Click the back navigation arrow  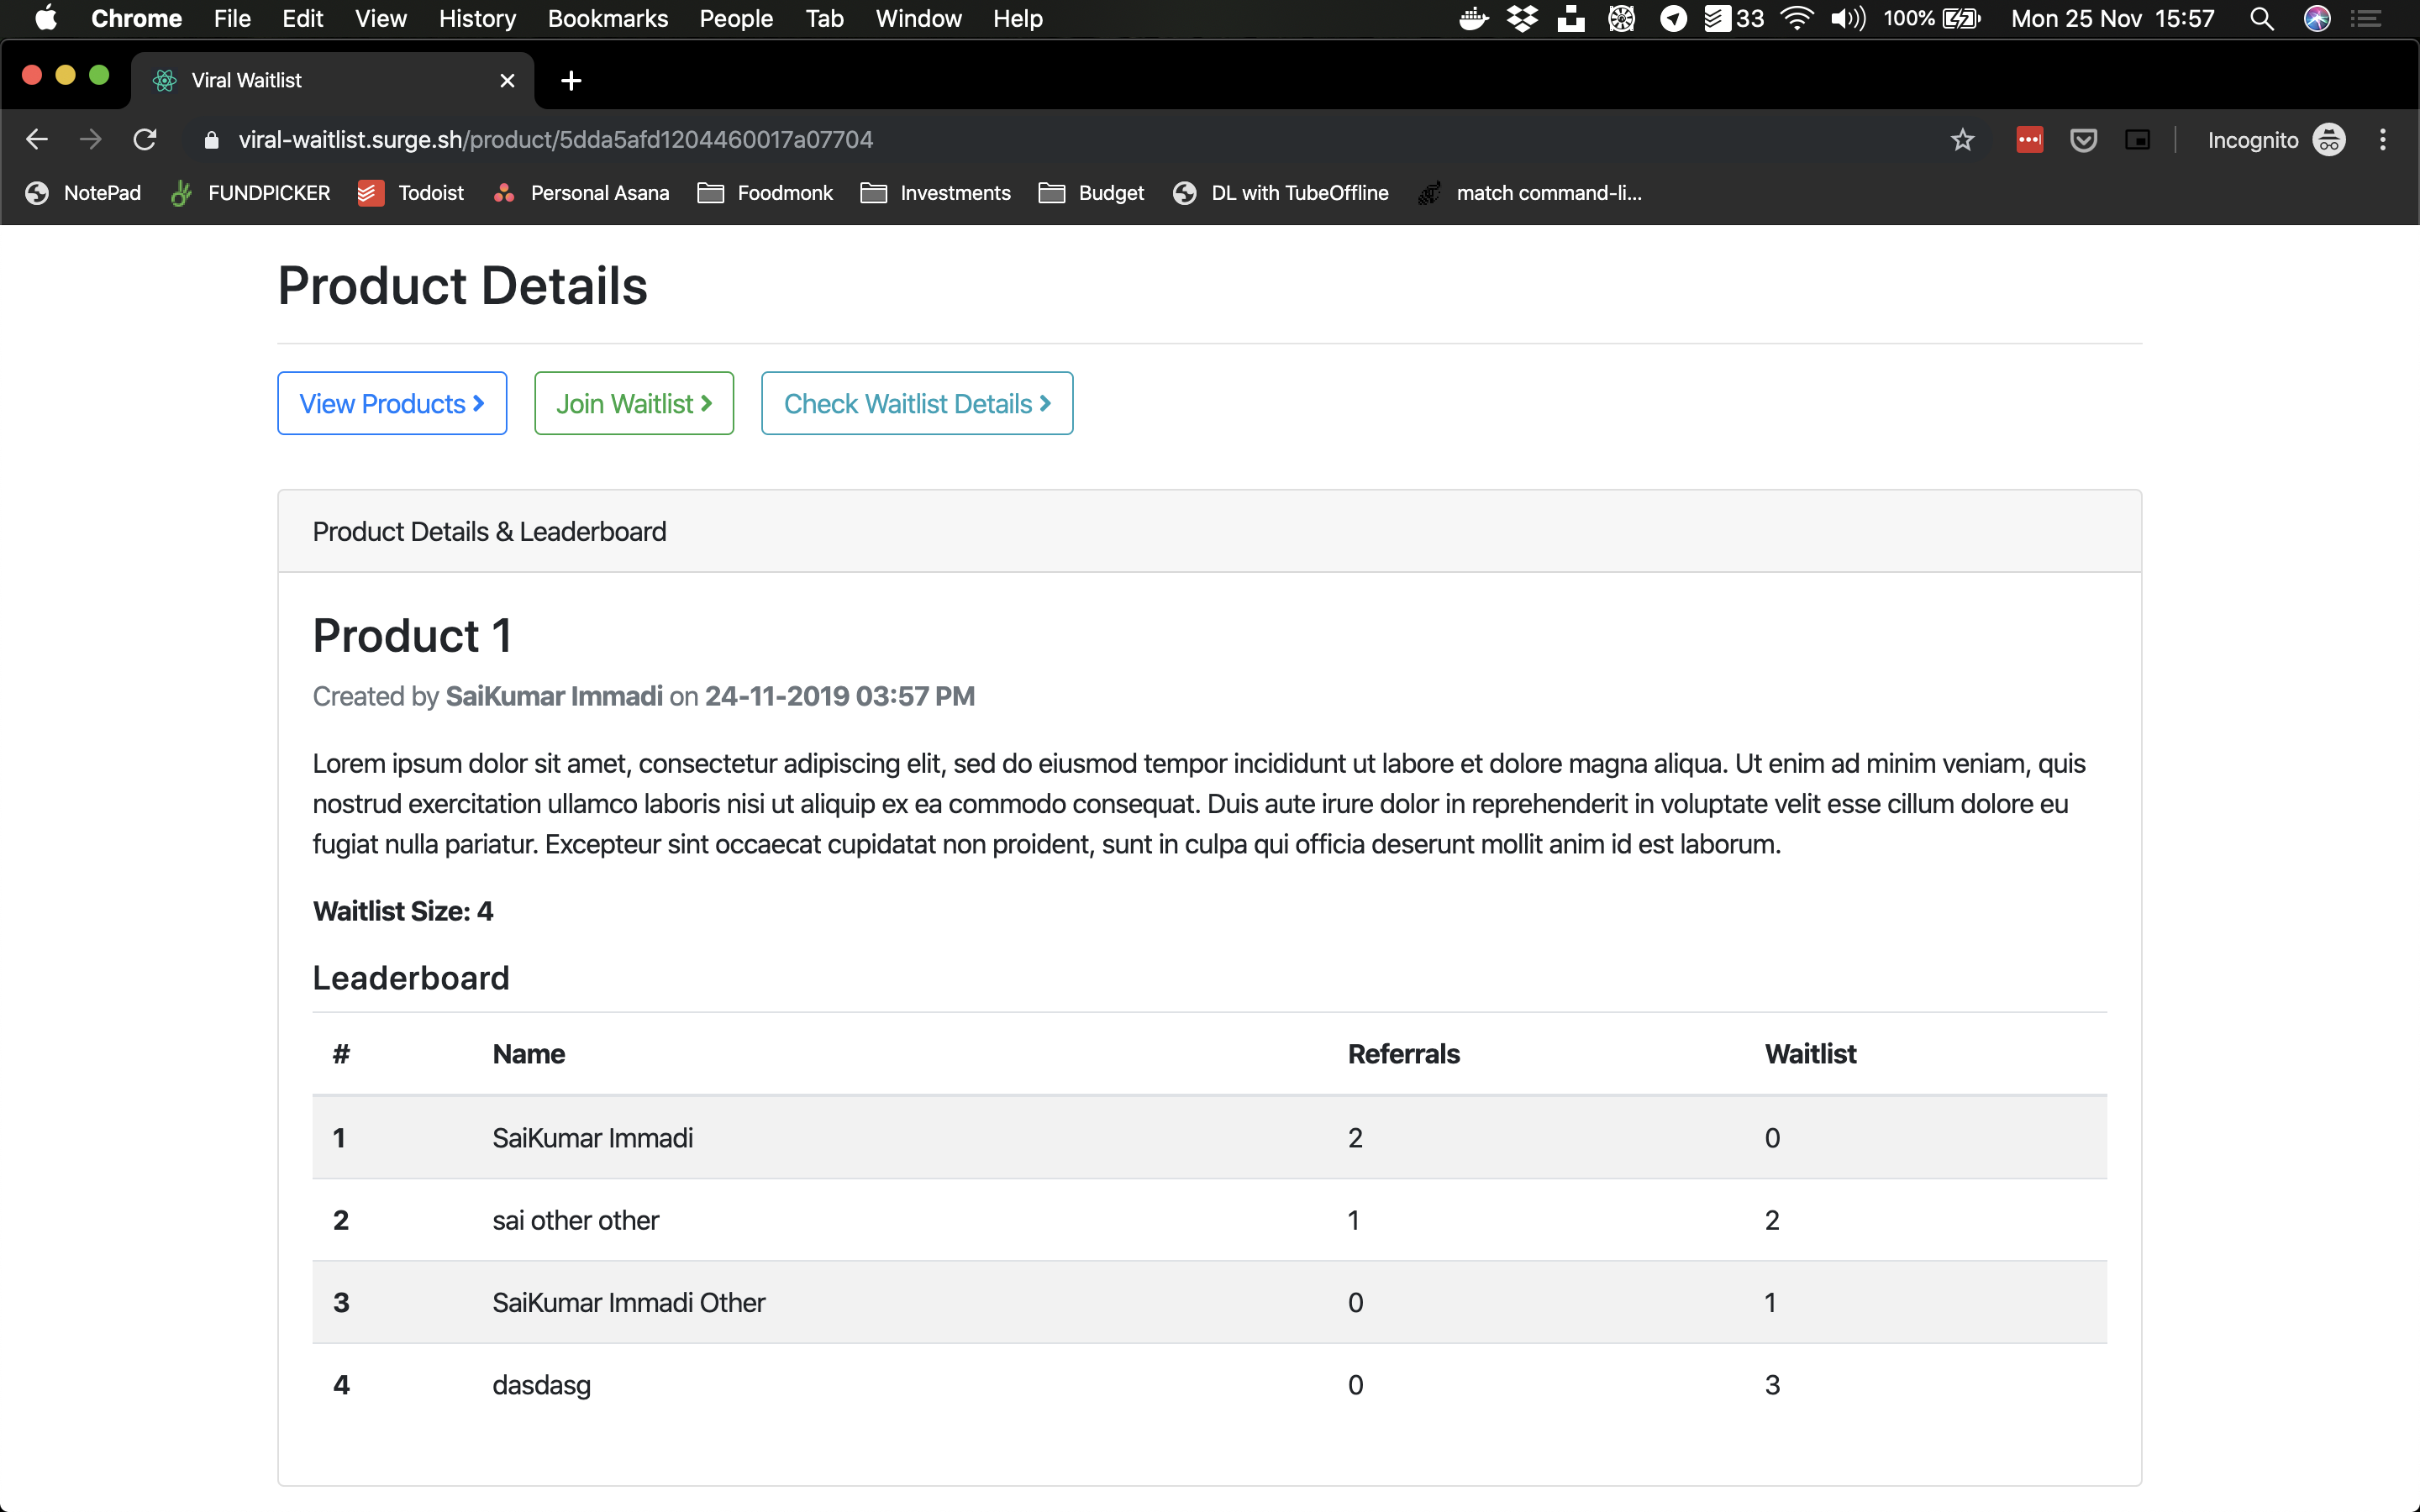tap(37, 140)
